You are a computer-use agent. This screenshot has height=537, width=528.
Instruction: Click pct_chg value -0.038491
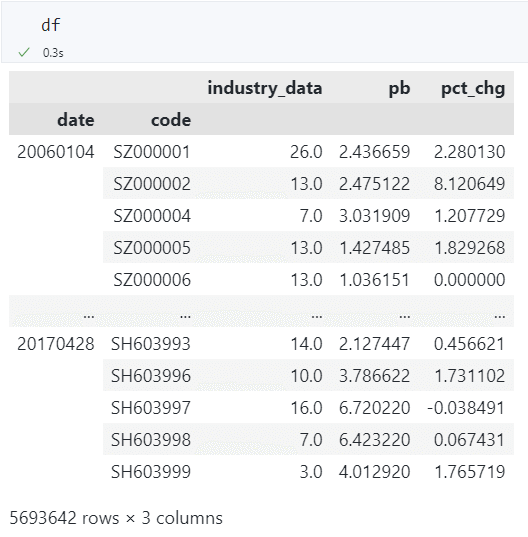[x=466, y=408]
